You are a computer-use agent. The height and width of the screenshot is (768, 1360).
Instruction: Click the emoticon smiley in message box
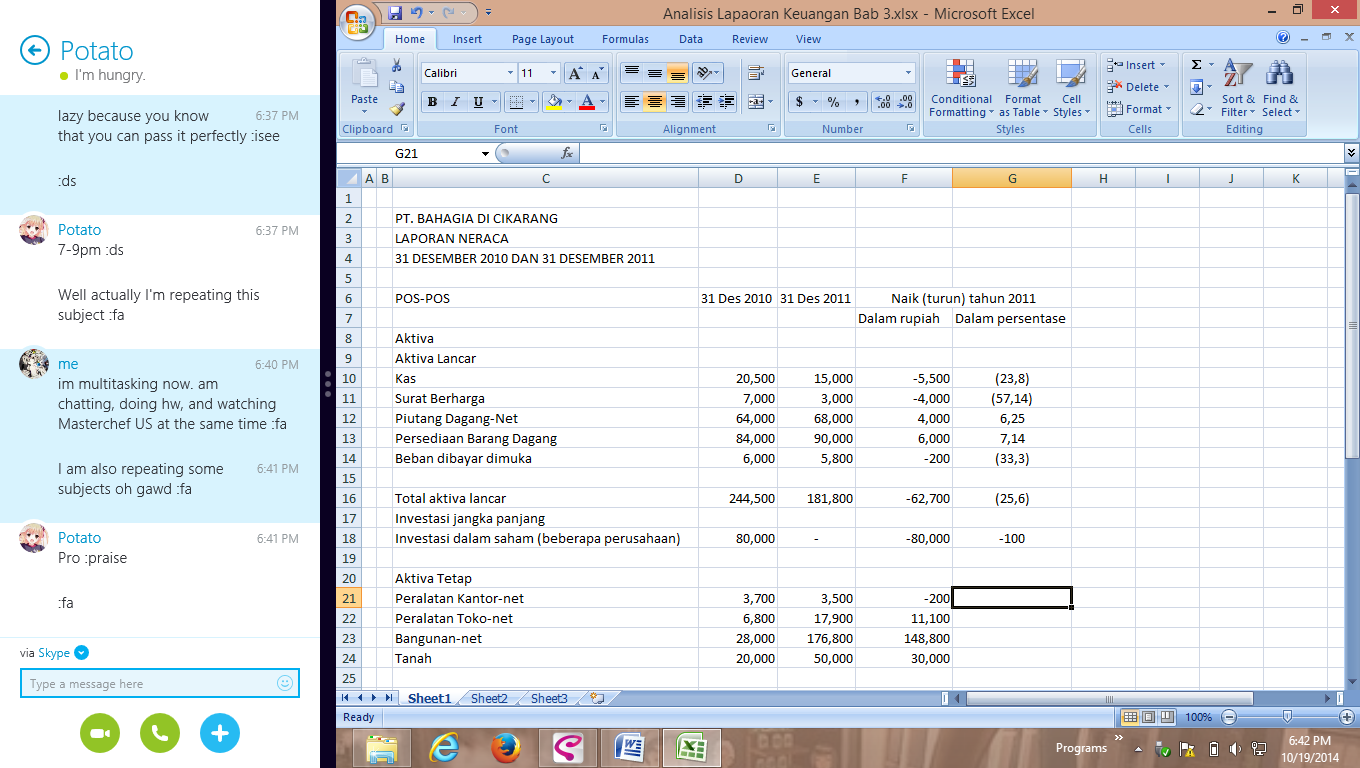coord(285,683)
